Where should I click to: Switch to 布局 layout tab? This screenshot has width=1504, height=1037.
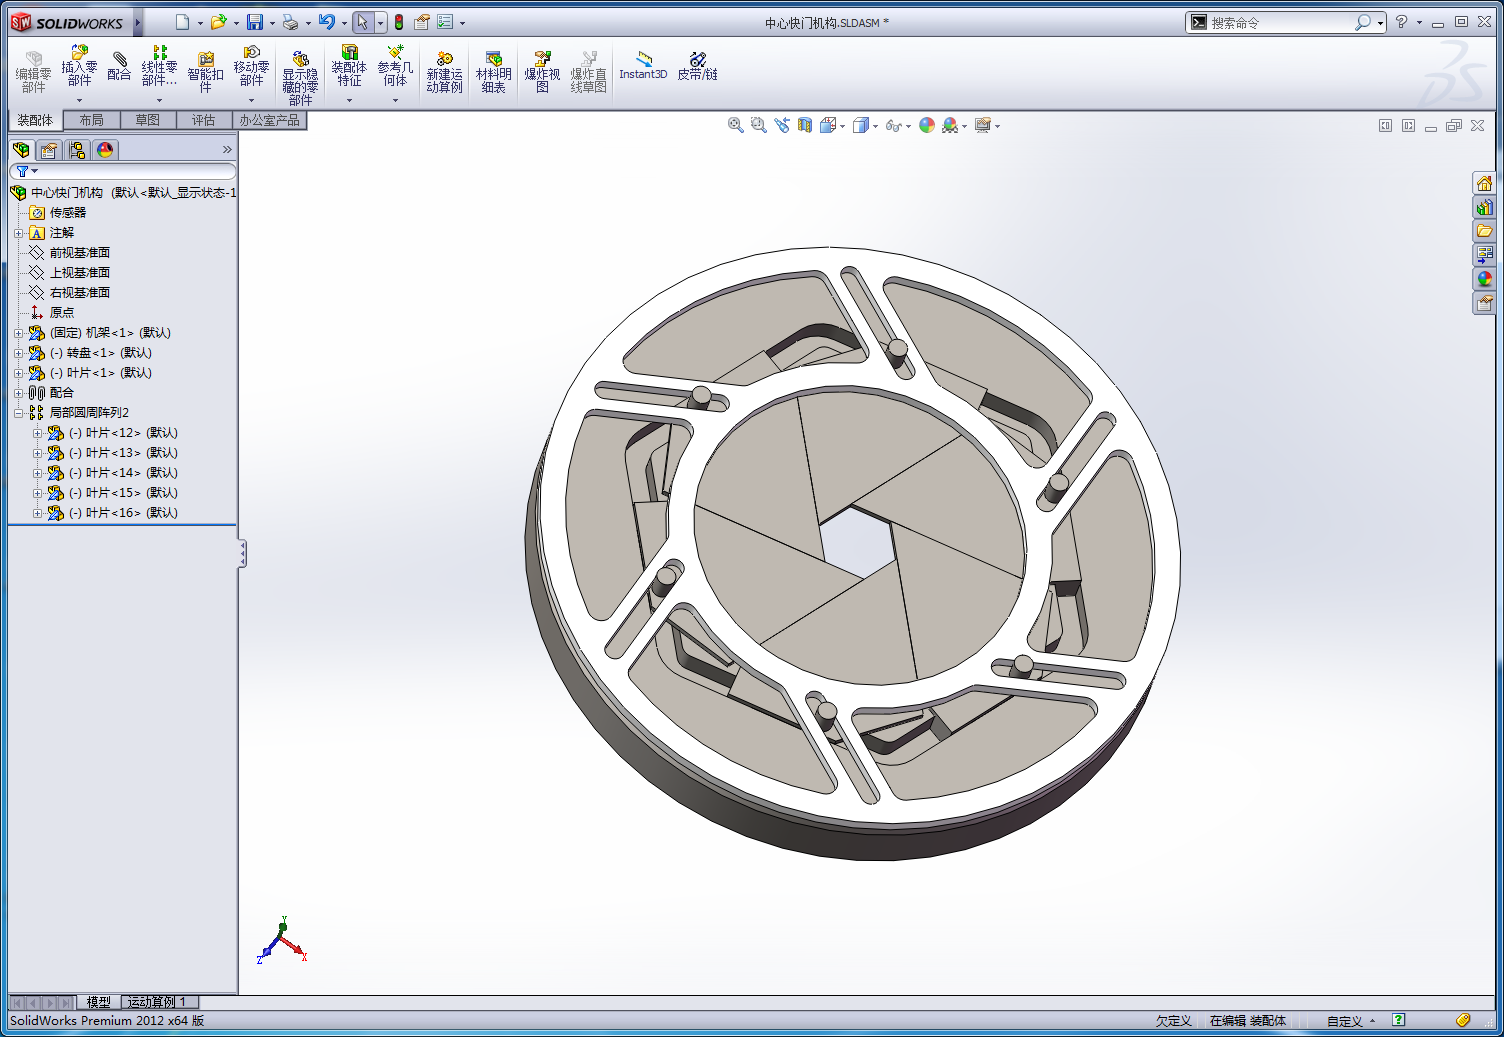pyautogui.click(x=91, y=120)
